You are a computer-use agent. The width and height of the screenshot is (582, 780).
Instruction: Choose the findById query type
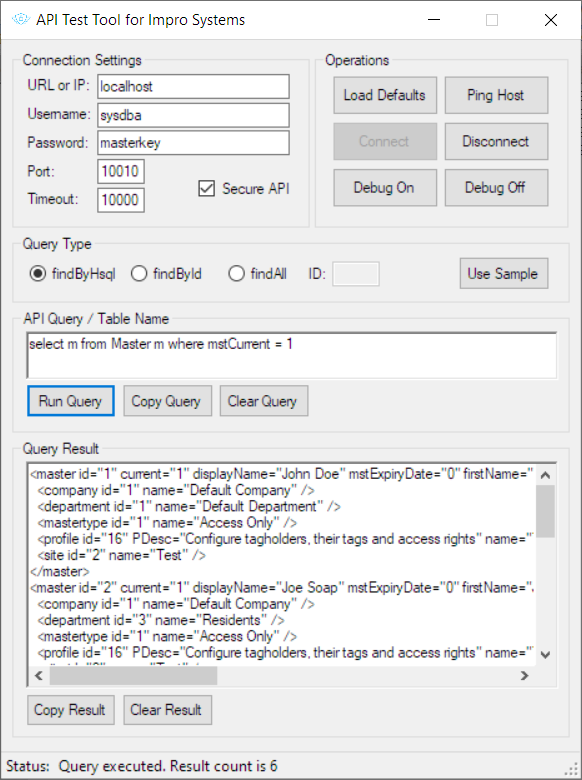click(139, 274)
